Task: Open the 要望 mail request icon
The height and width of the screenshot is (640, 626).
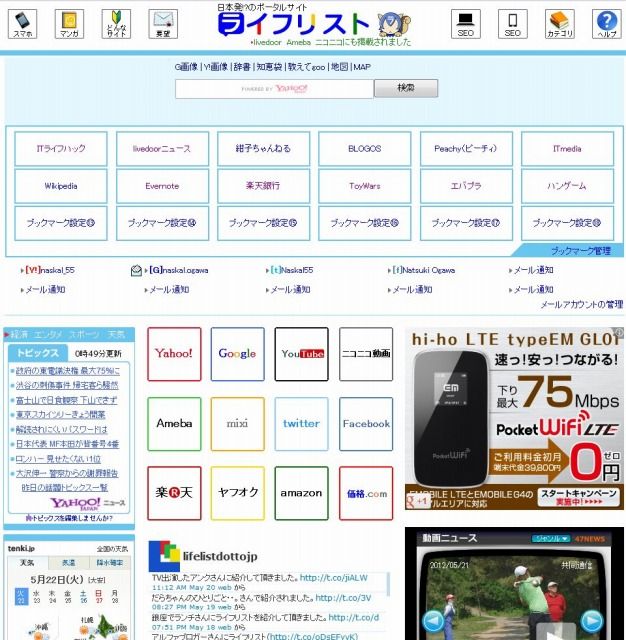Action: pos(163,24)
